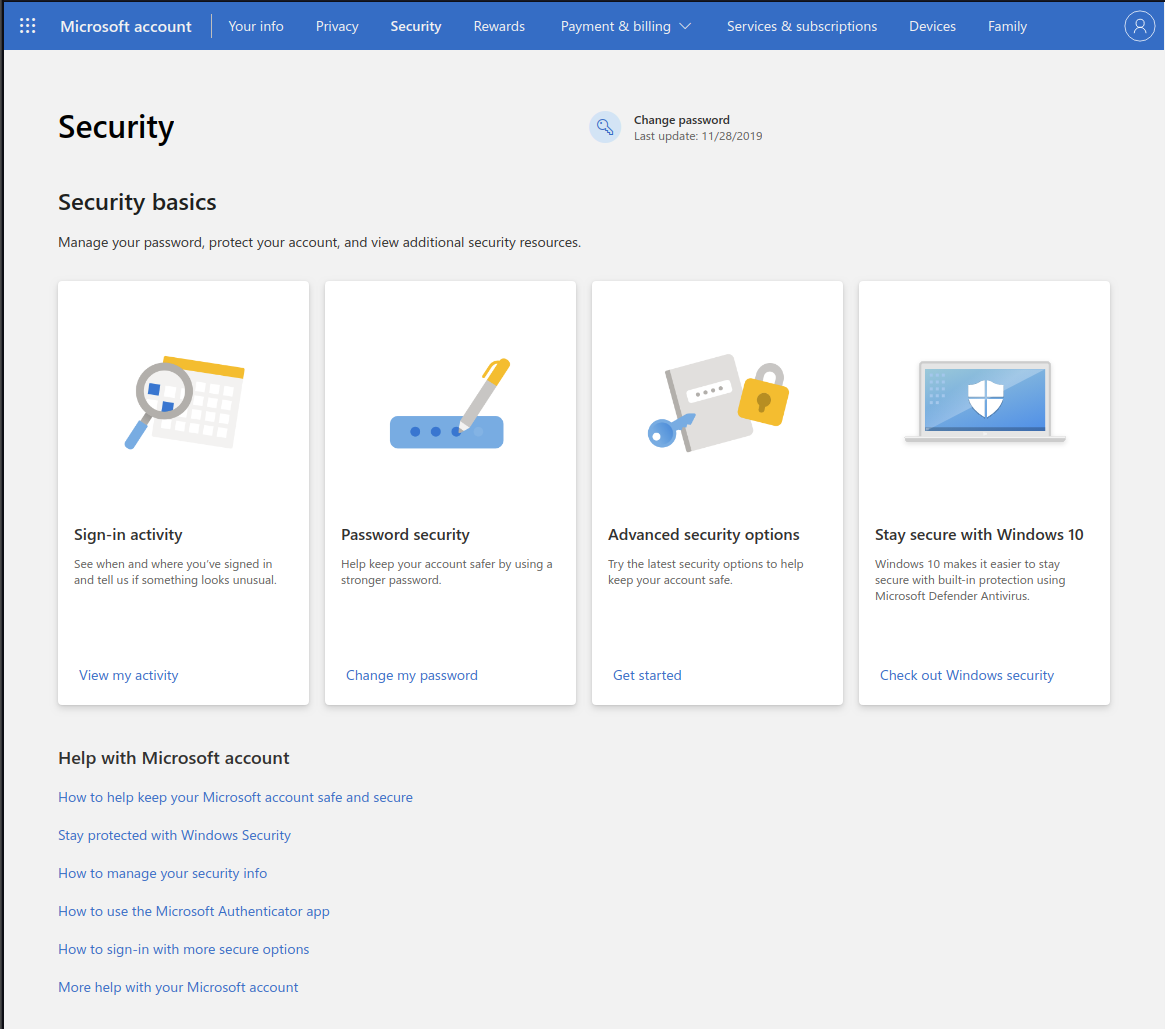Open How to sign-in with more secure options
Viewport: 1165px width, 1029px height.
click(184, 949)
